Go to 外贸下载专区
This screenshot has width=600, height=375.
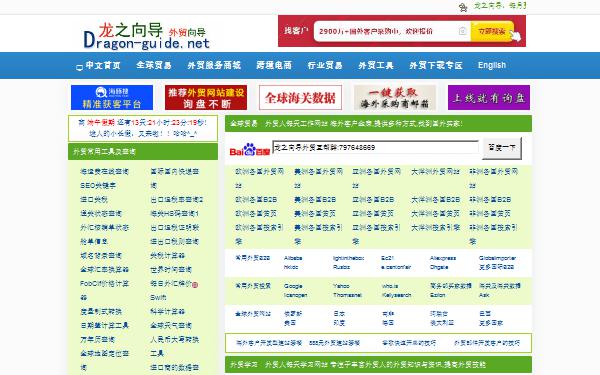[x=436, y=65]
